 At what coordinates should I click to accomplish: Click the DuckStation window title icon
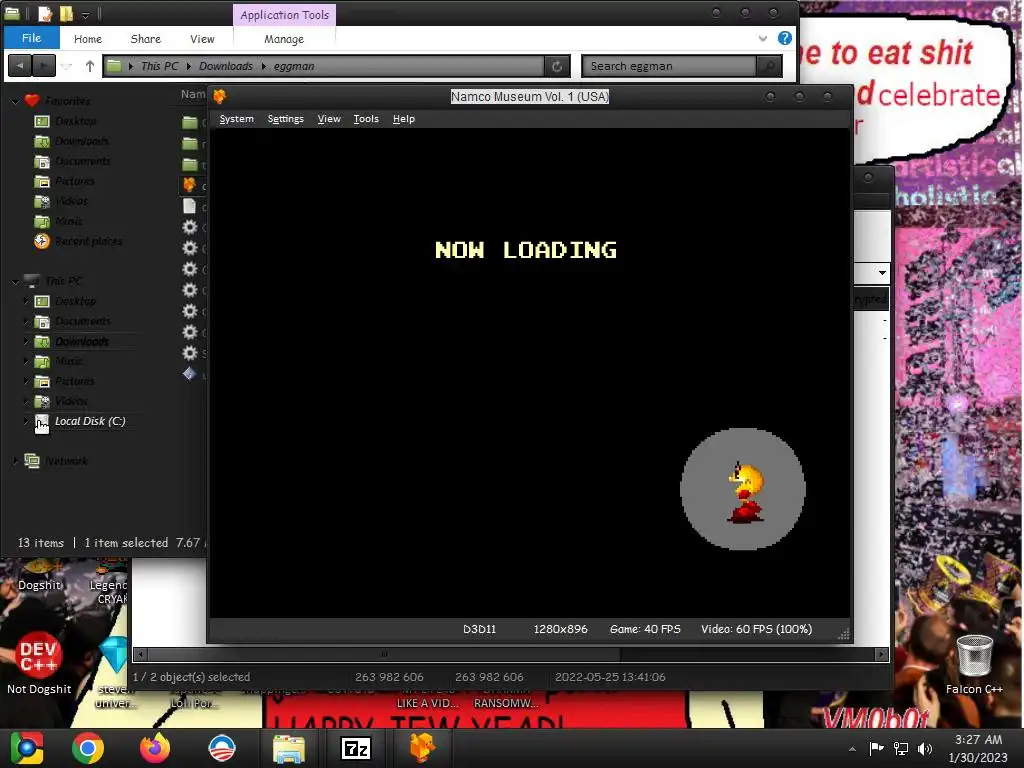(x=219, y=97)
